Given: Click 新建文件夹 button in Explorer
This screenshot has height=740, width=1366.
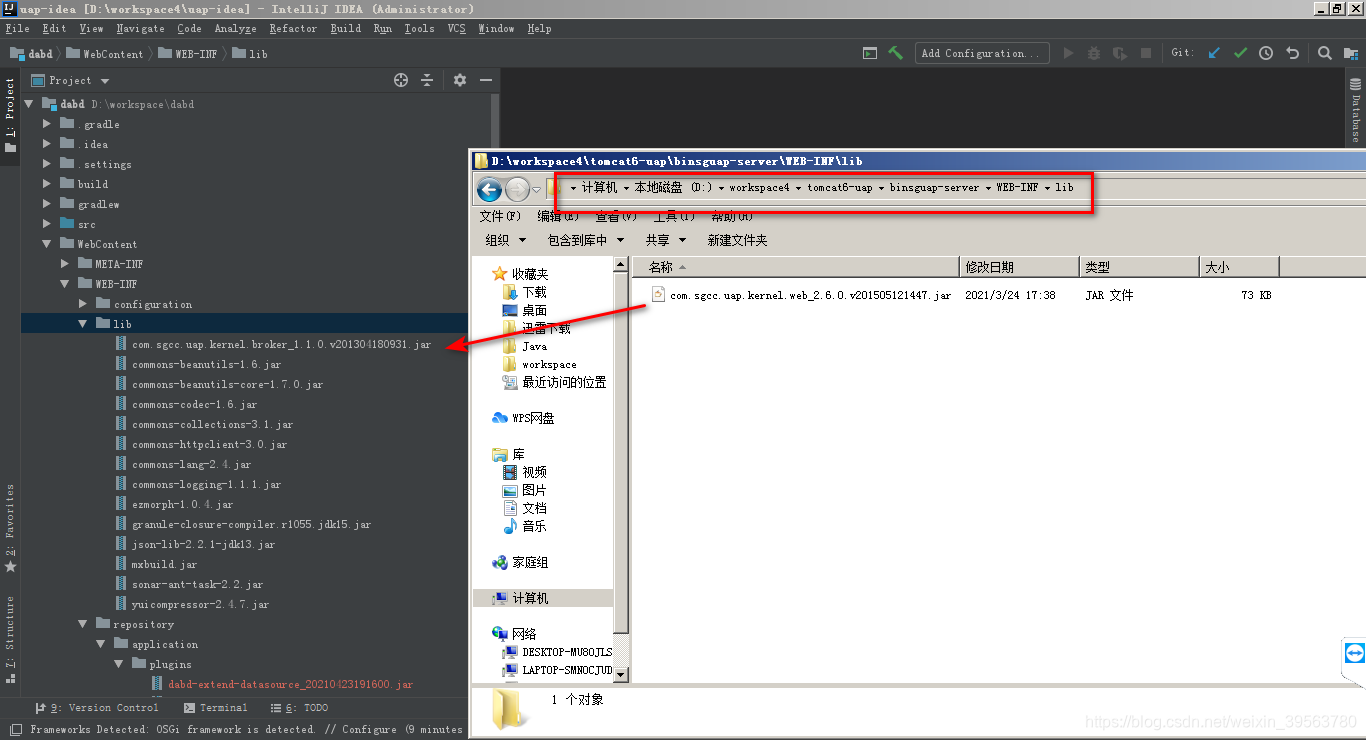Looking at the screenshot, I should [737, 240].
